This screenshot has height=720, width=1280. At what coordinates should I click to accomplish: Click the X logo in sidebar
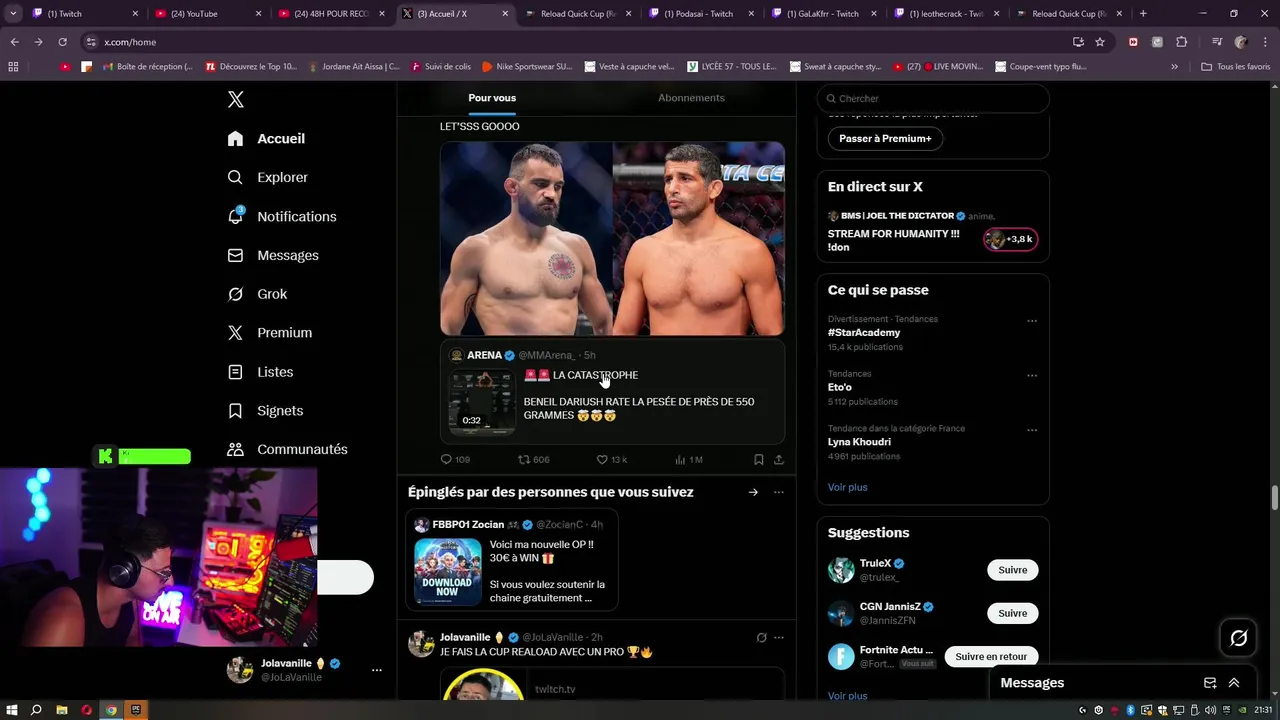pyautogui.click(x=236, y=99)
